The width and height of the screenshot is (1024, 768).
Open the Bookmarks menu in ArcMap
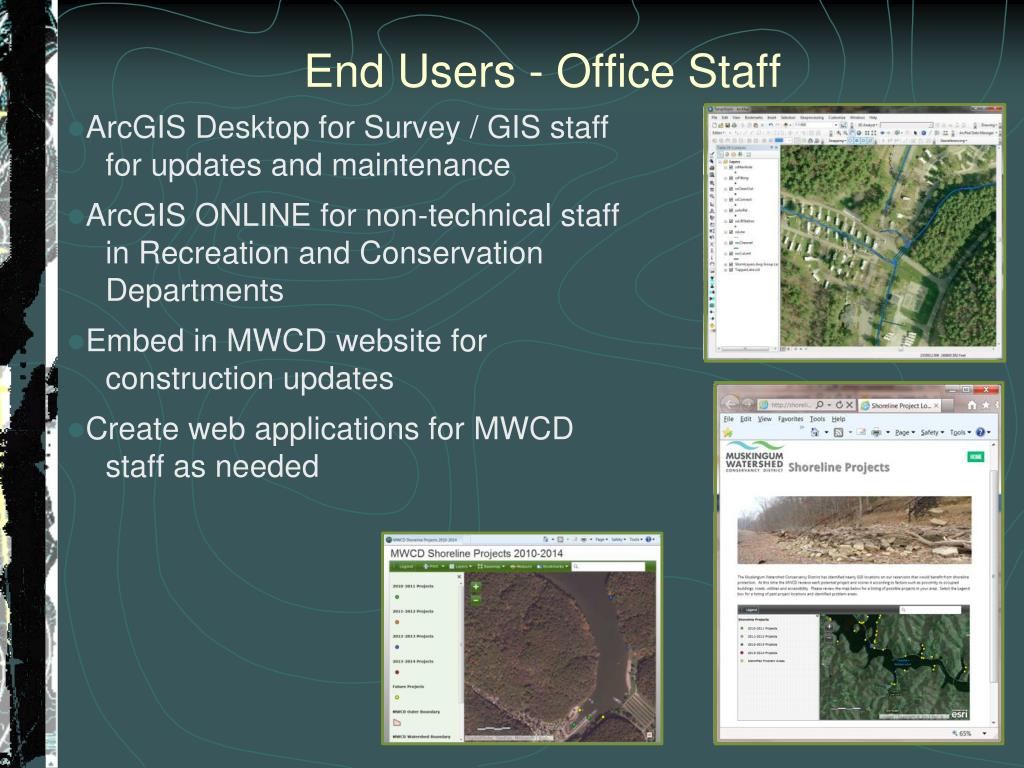(x=754, y=118)
